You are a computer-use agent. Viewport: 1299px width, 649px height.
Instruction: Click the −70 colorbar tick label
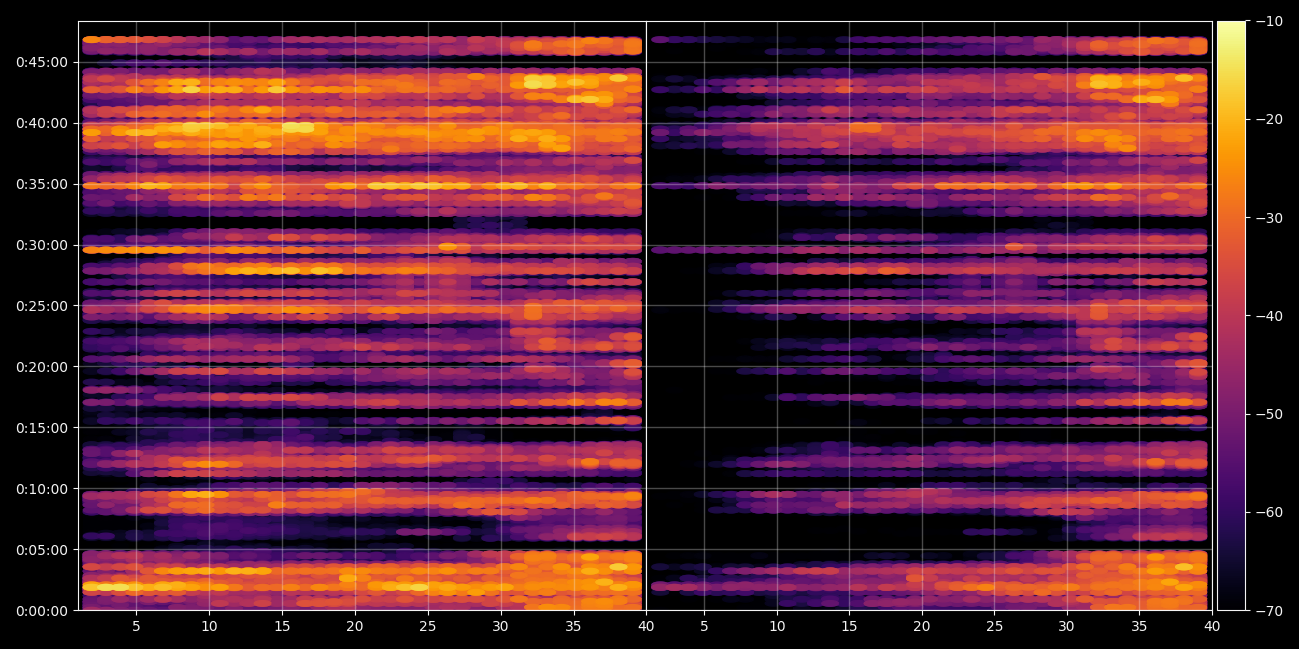(1269, 610)
